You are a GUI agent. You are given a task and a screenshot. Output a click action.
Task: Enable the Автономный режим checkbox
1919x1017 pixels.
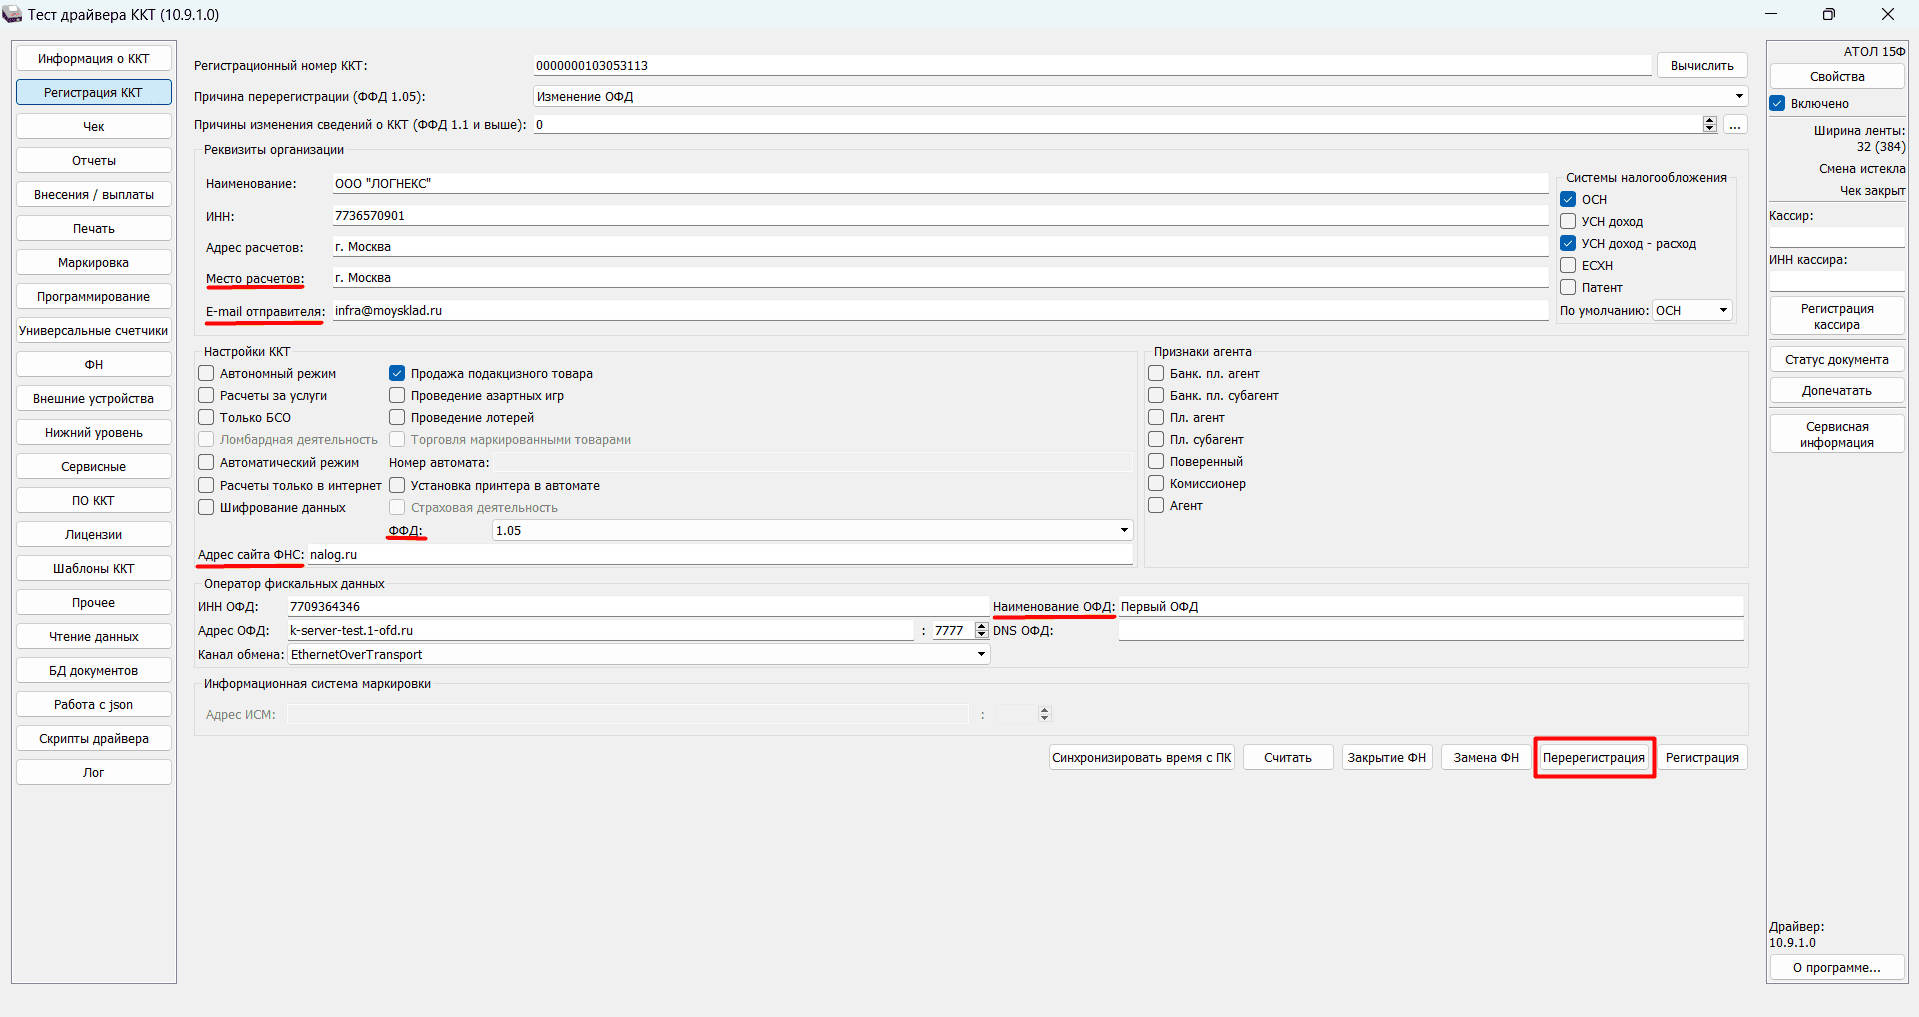pos(207,374)
